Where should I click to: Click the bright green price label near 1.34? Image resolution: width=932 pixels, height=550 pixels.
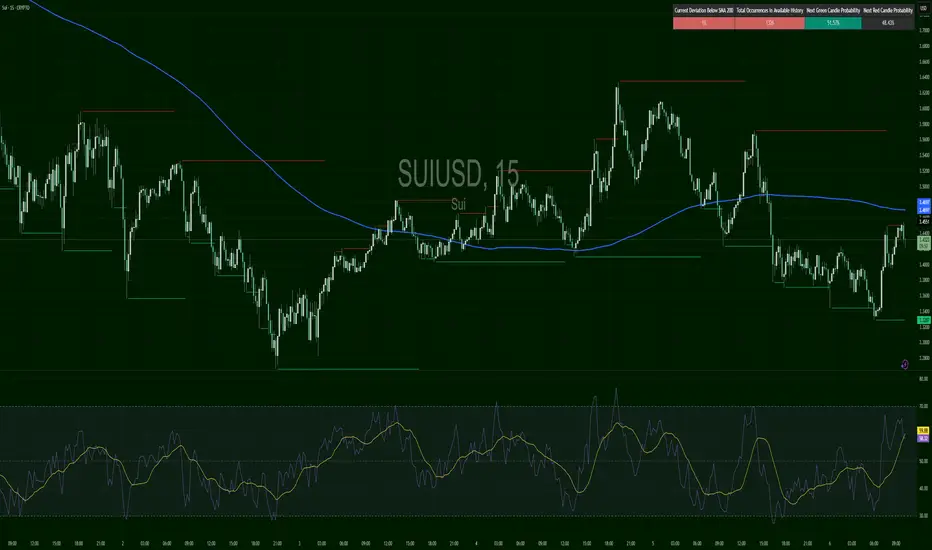pyautogui.click(x=924, y=320)
